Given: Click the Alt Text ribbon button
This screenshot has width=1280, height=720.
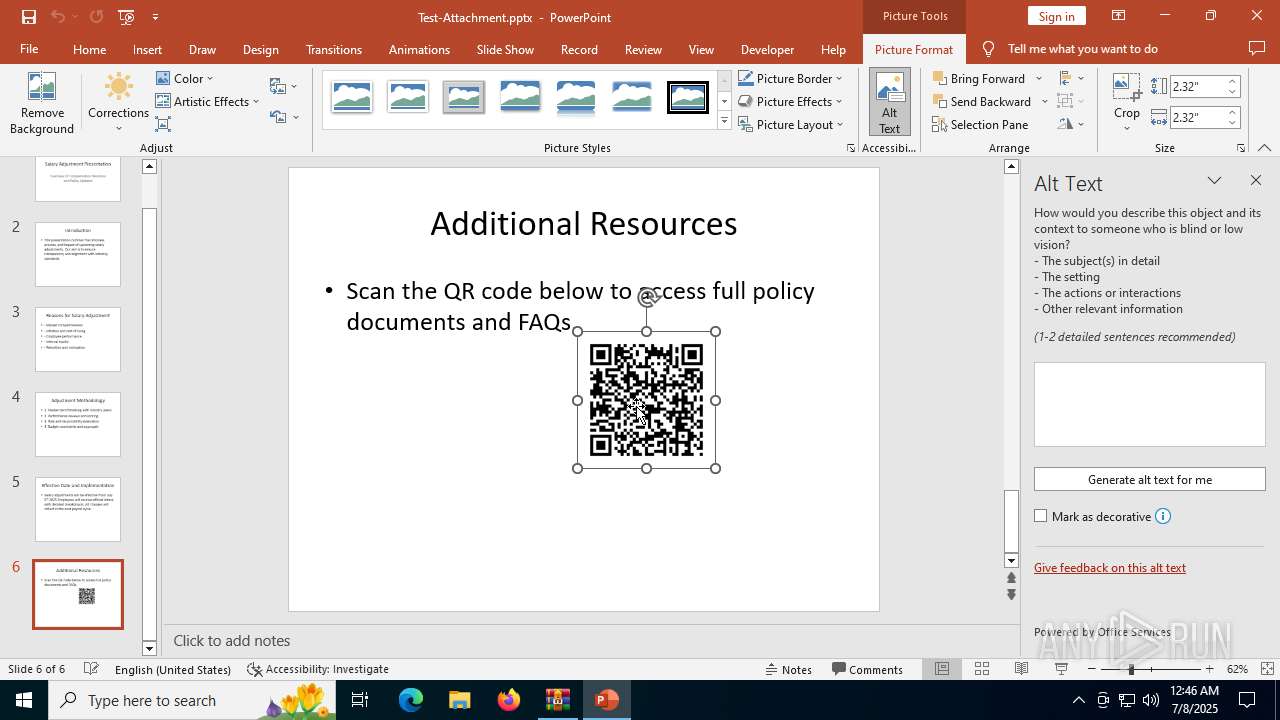Looking at the screenshot, I should 889,103.
